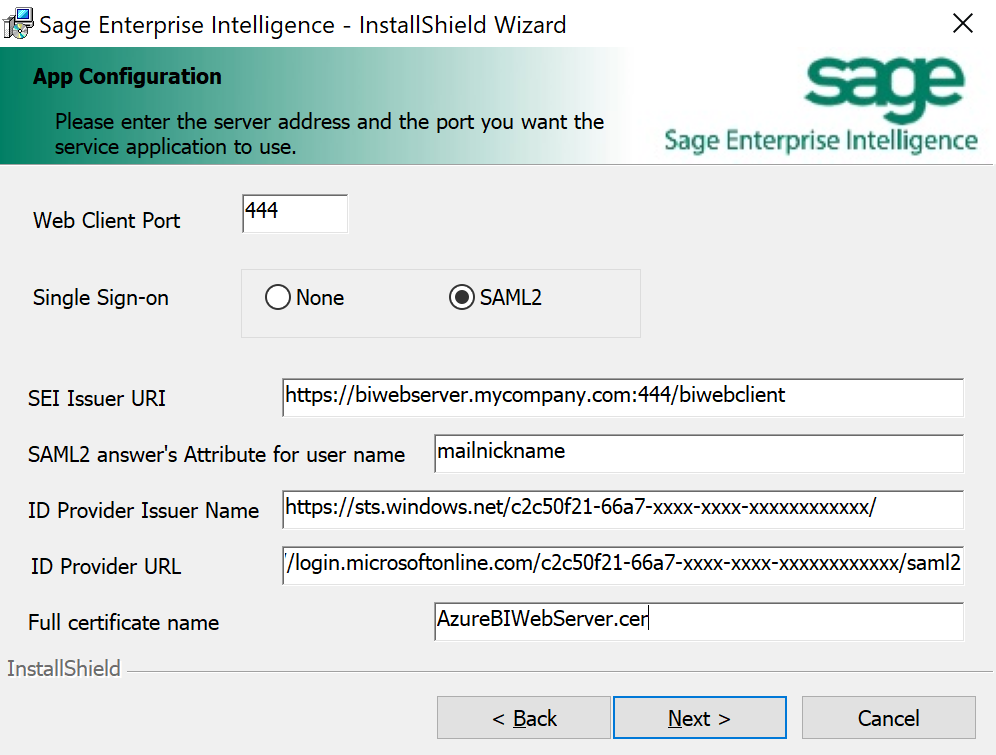Click the App Configuration heading
996x755 pixels.
tap(127, 77)
